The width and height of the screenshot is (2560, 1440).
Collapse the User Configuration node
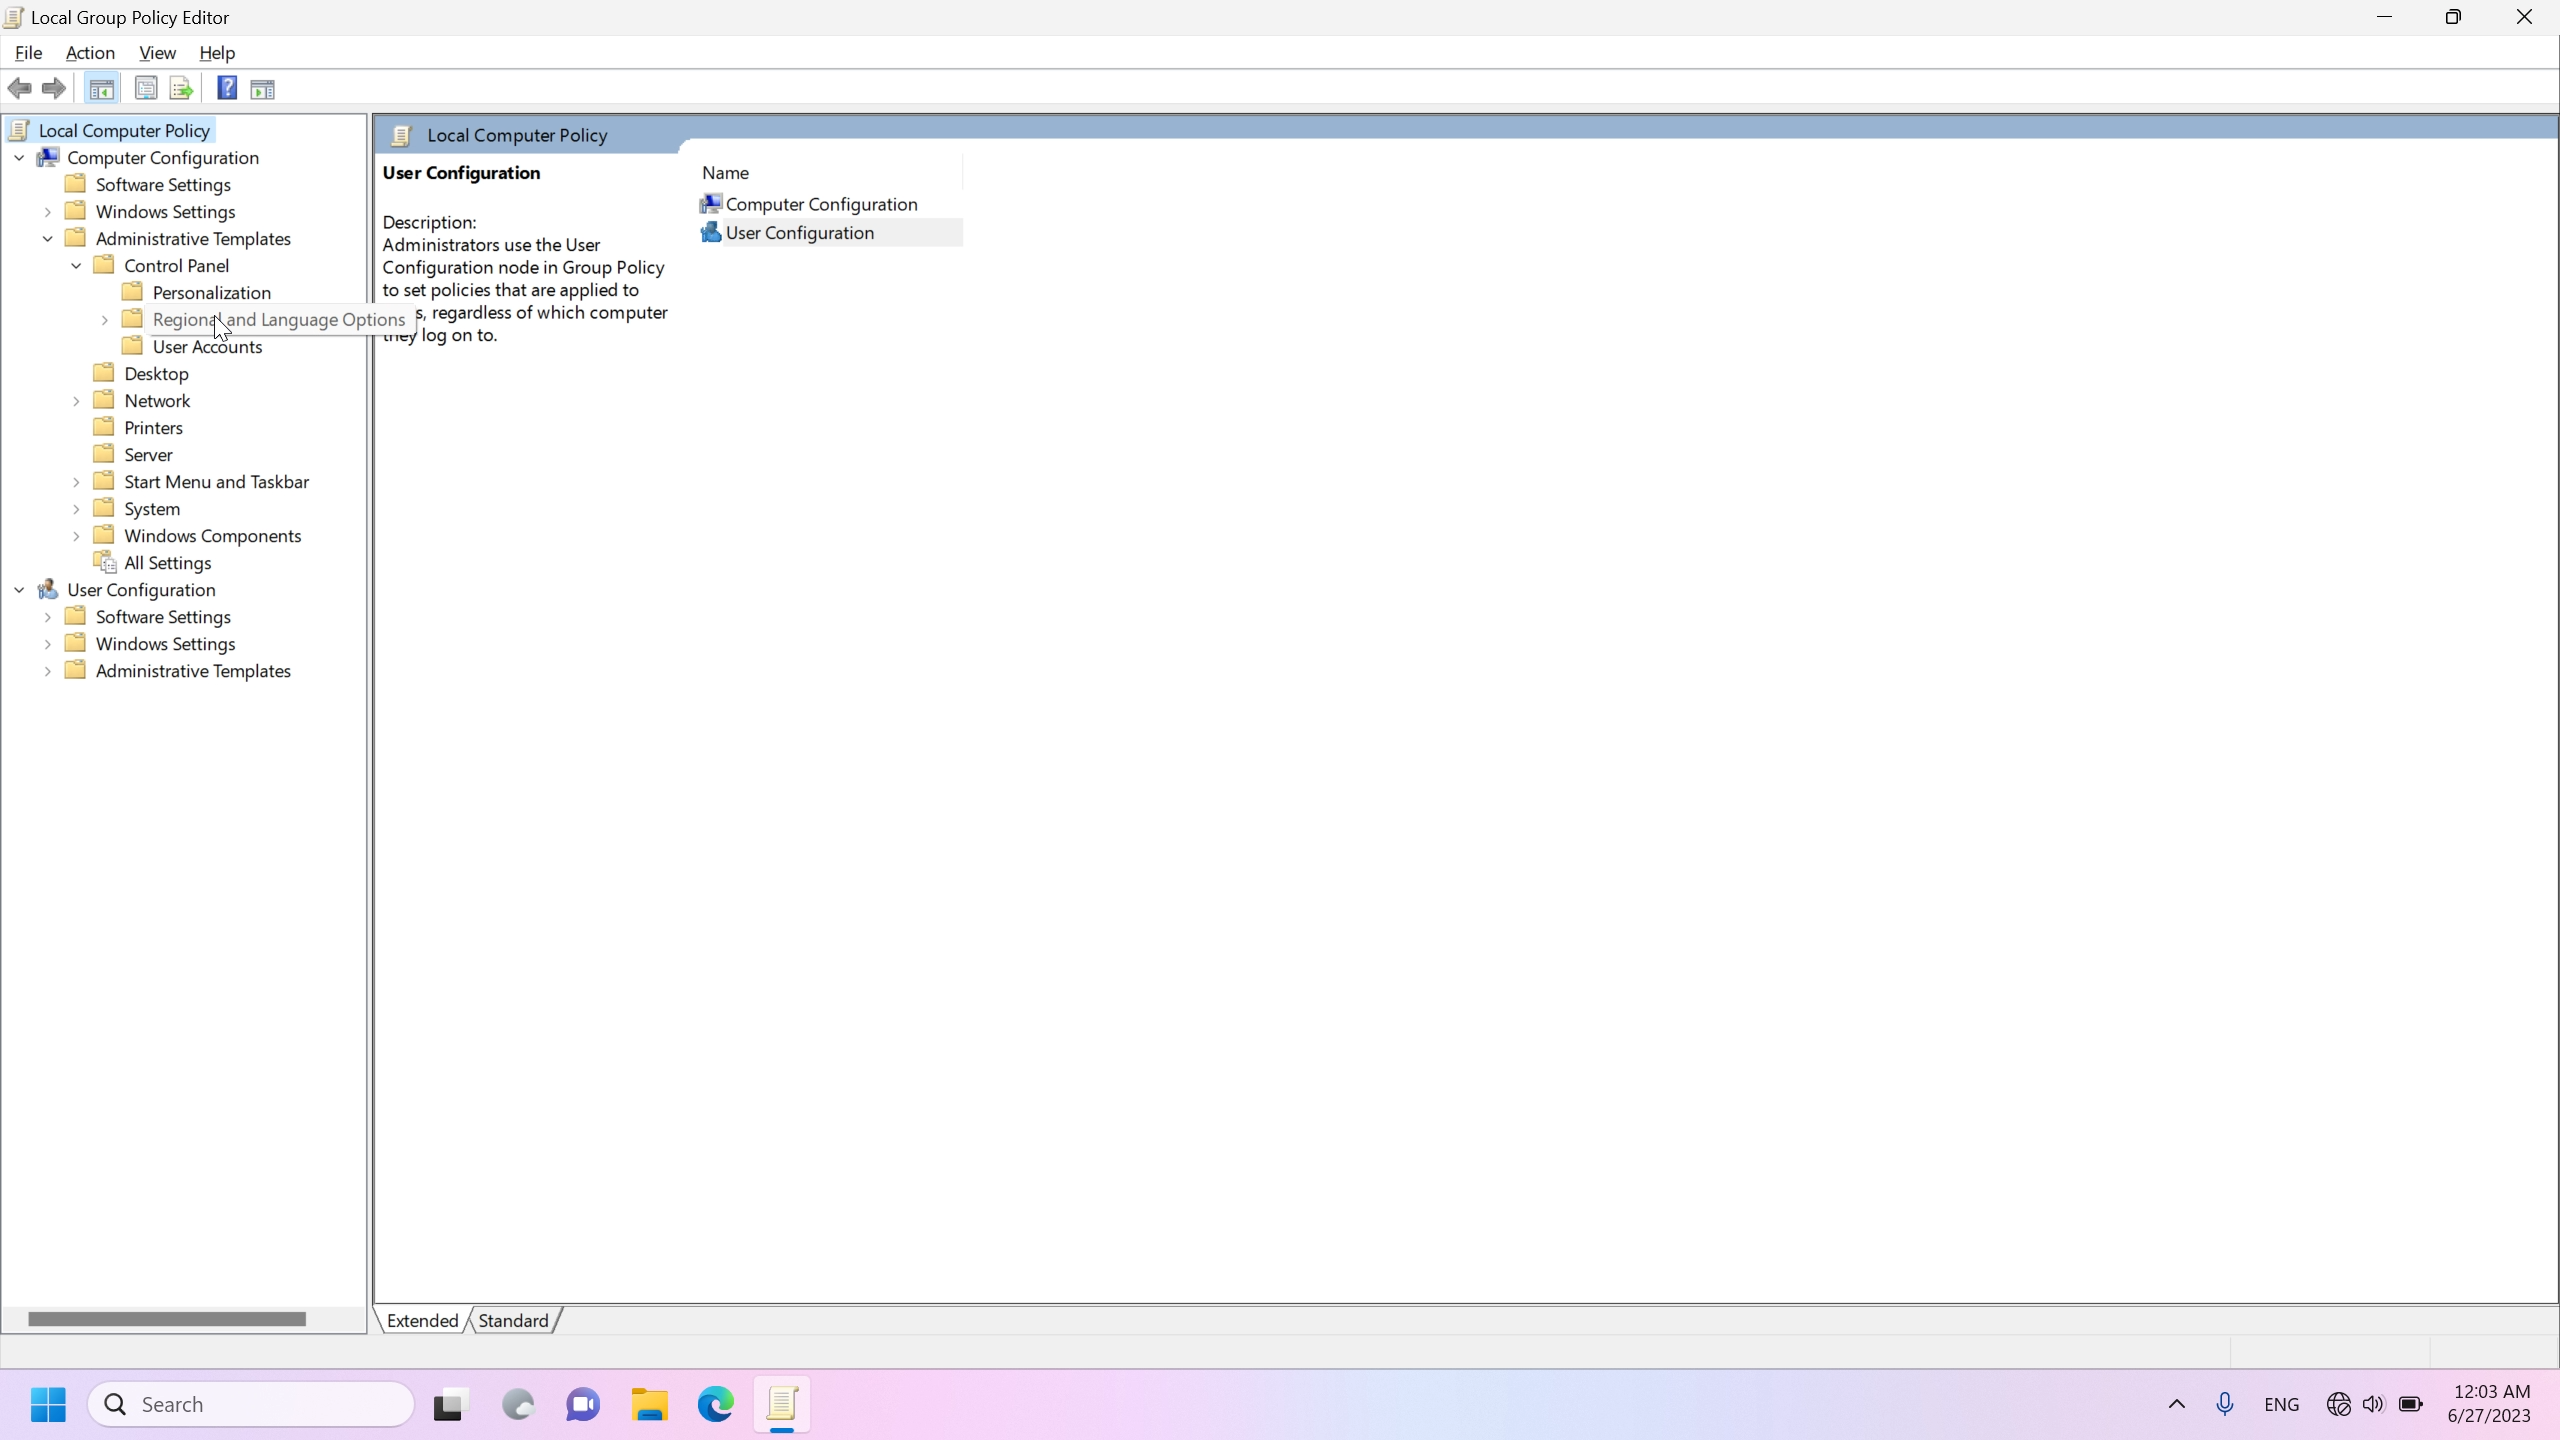19,590
